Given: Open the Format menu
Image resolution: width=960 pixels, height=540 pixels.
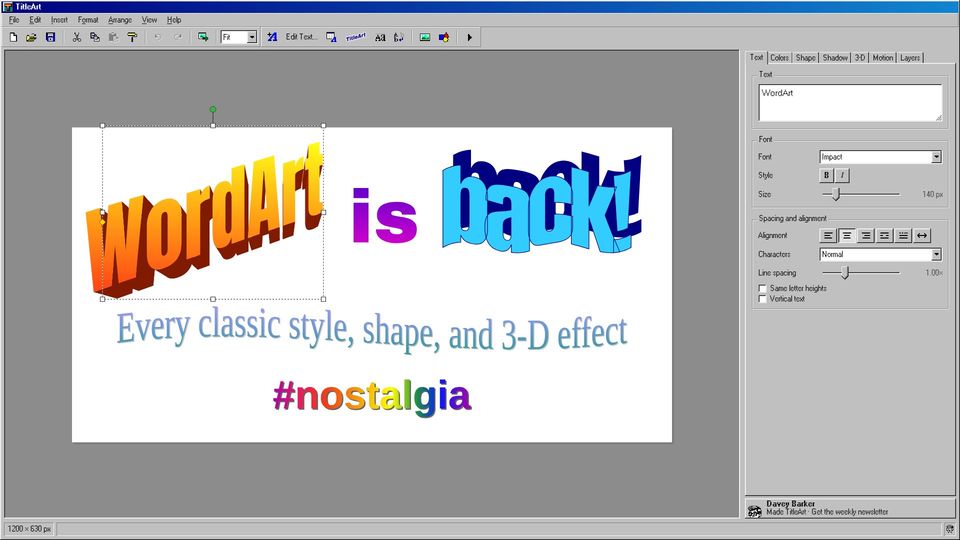Looking at the screenshot, I should [x=88, y=20].
